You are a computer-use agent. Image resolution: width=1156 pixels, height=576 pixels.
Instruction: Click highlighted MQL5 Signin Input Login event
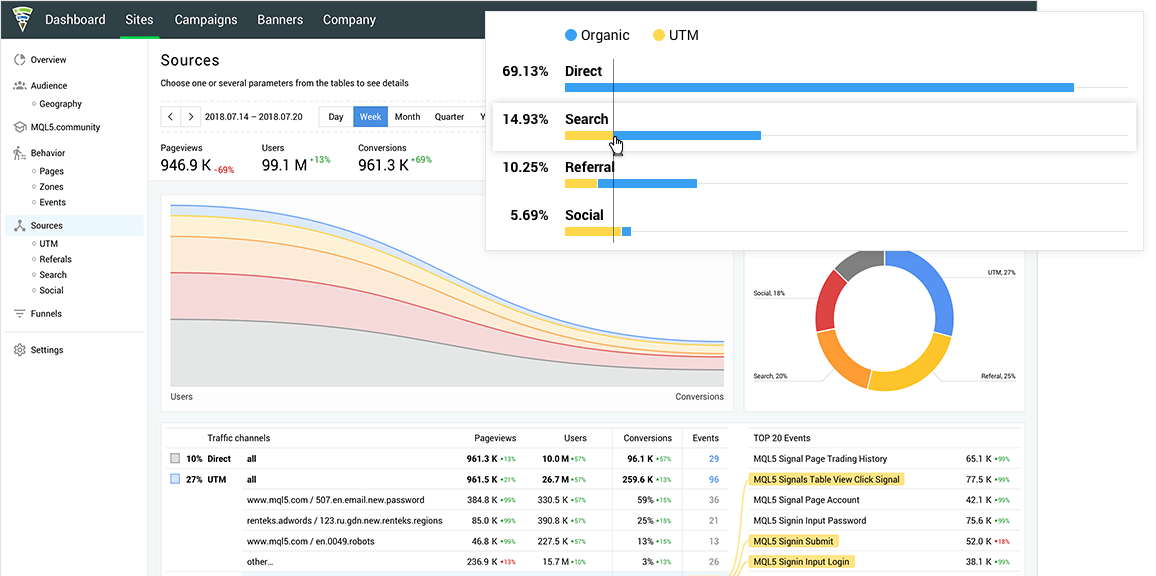pyautogui.click(x=801, y=562)
